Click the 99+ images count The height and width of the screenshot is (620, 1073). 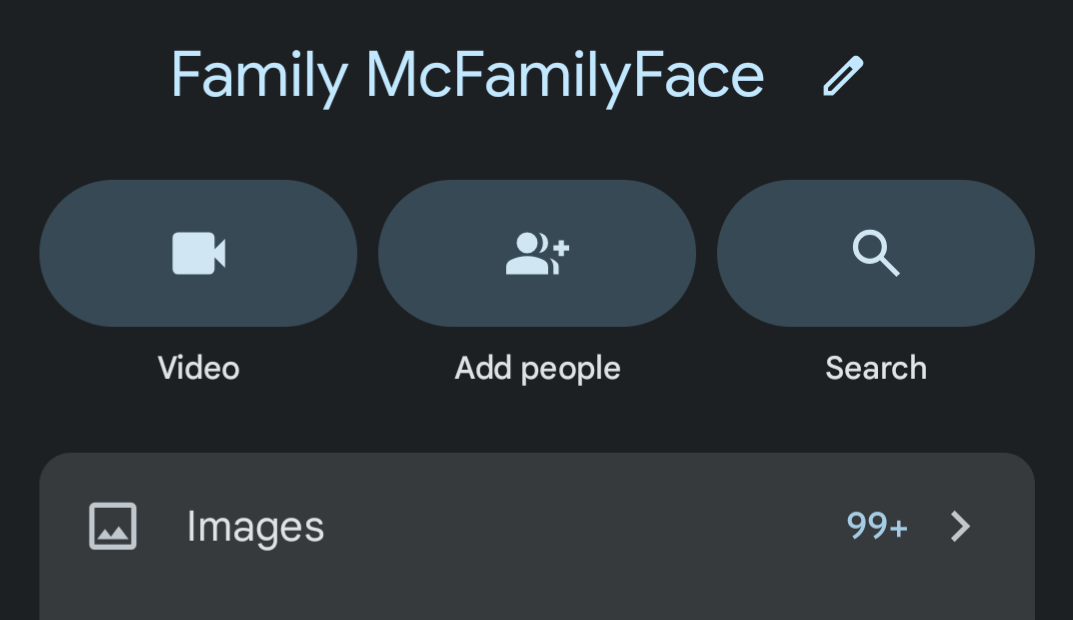coord(877,526)
